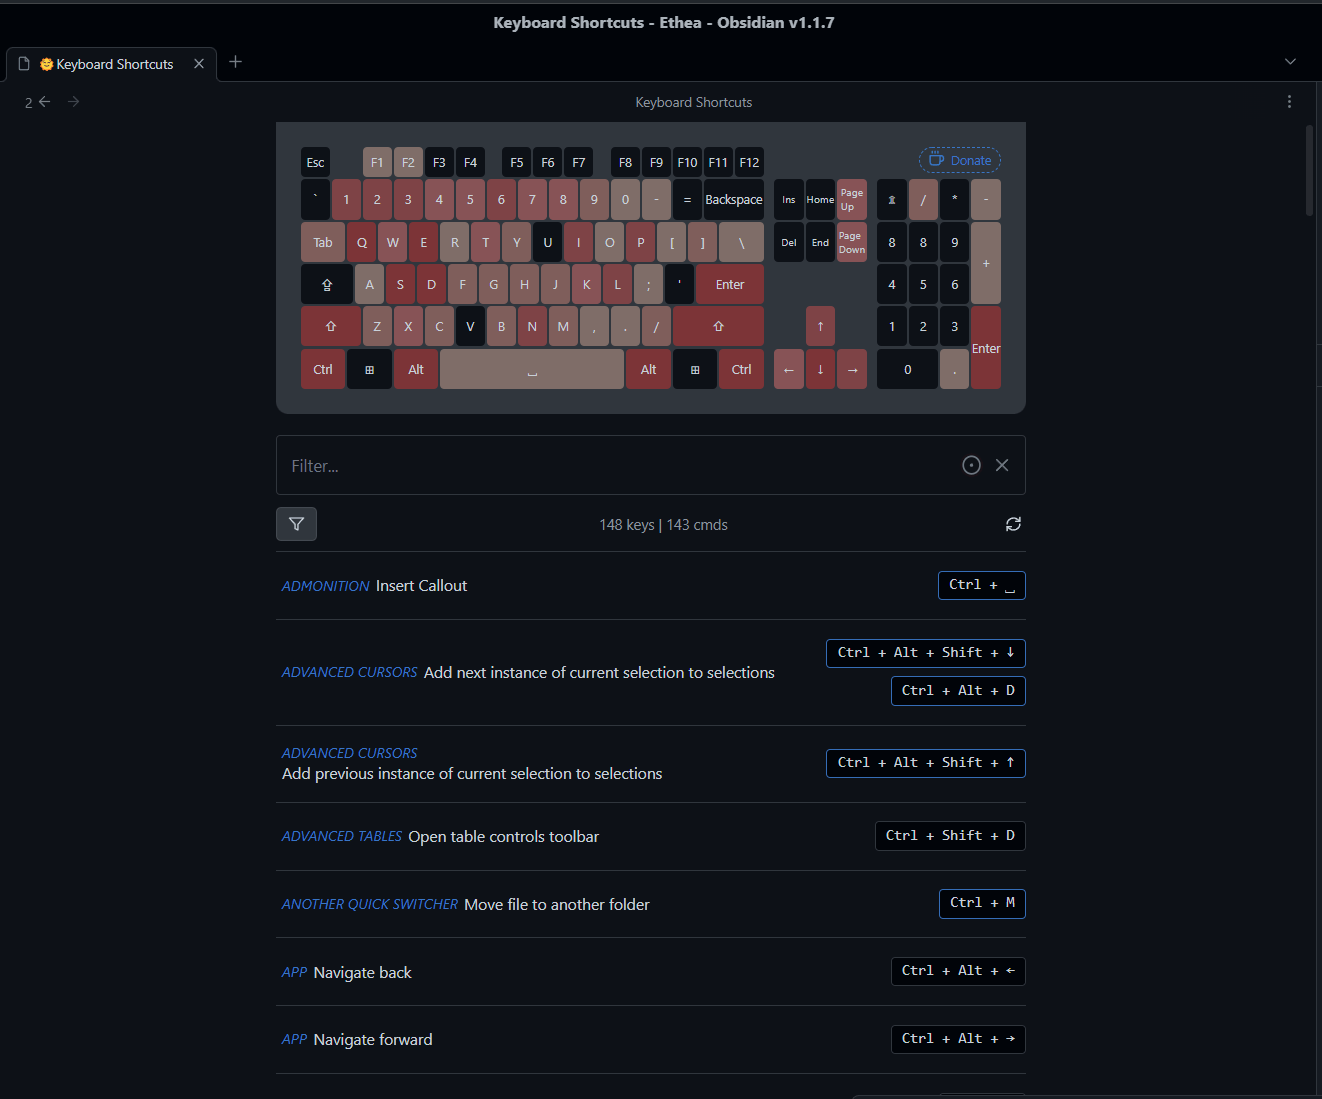
Task: Click the Q key on visual keyboard
Action: coord(362,242)
